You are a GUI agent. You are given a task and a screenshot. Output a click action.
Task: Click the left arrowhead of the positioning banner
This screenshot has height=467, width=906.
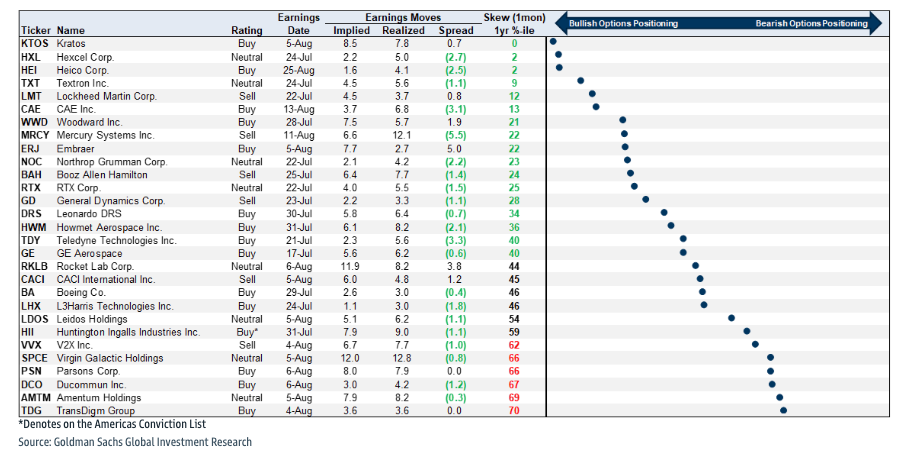(552, 22)
